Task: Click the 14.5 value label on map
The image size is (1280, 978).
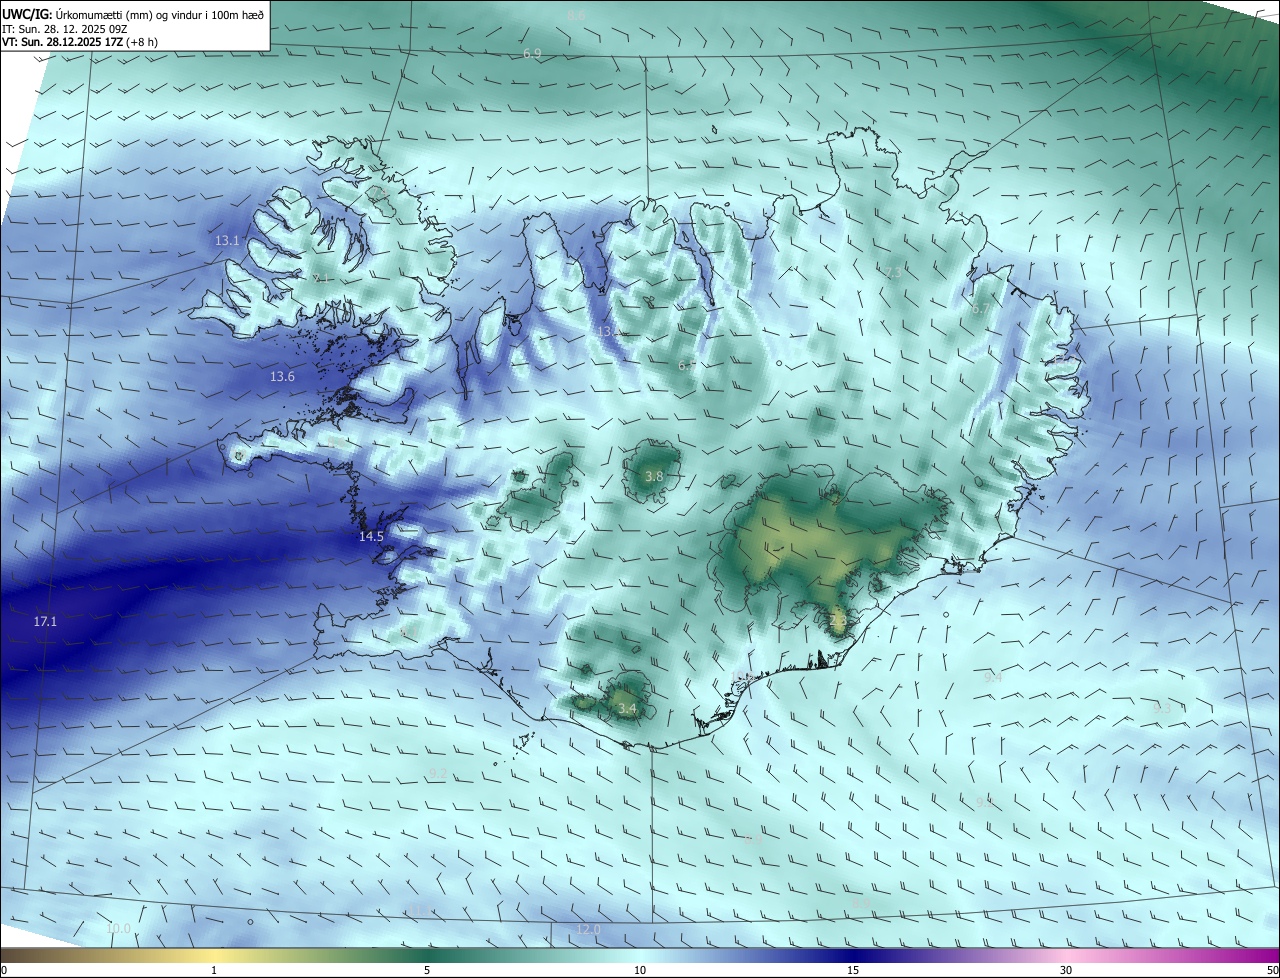Action: [x=371, y=537]
